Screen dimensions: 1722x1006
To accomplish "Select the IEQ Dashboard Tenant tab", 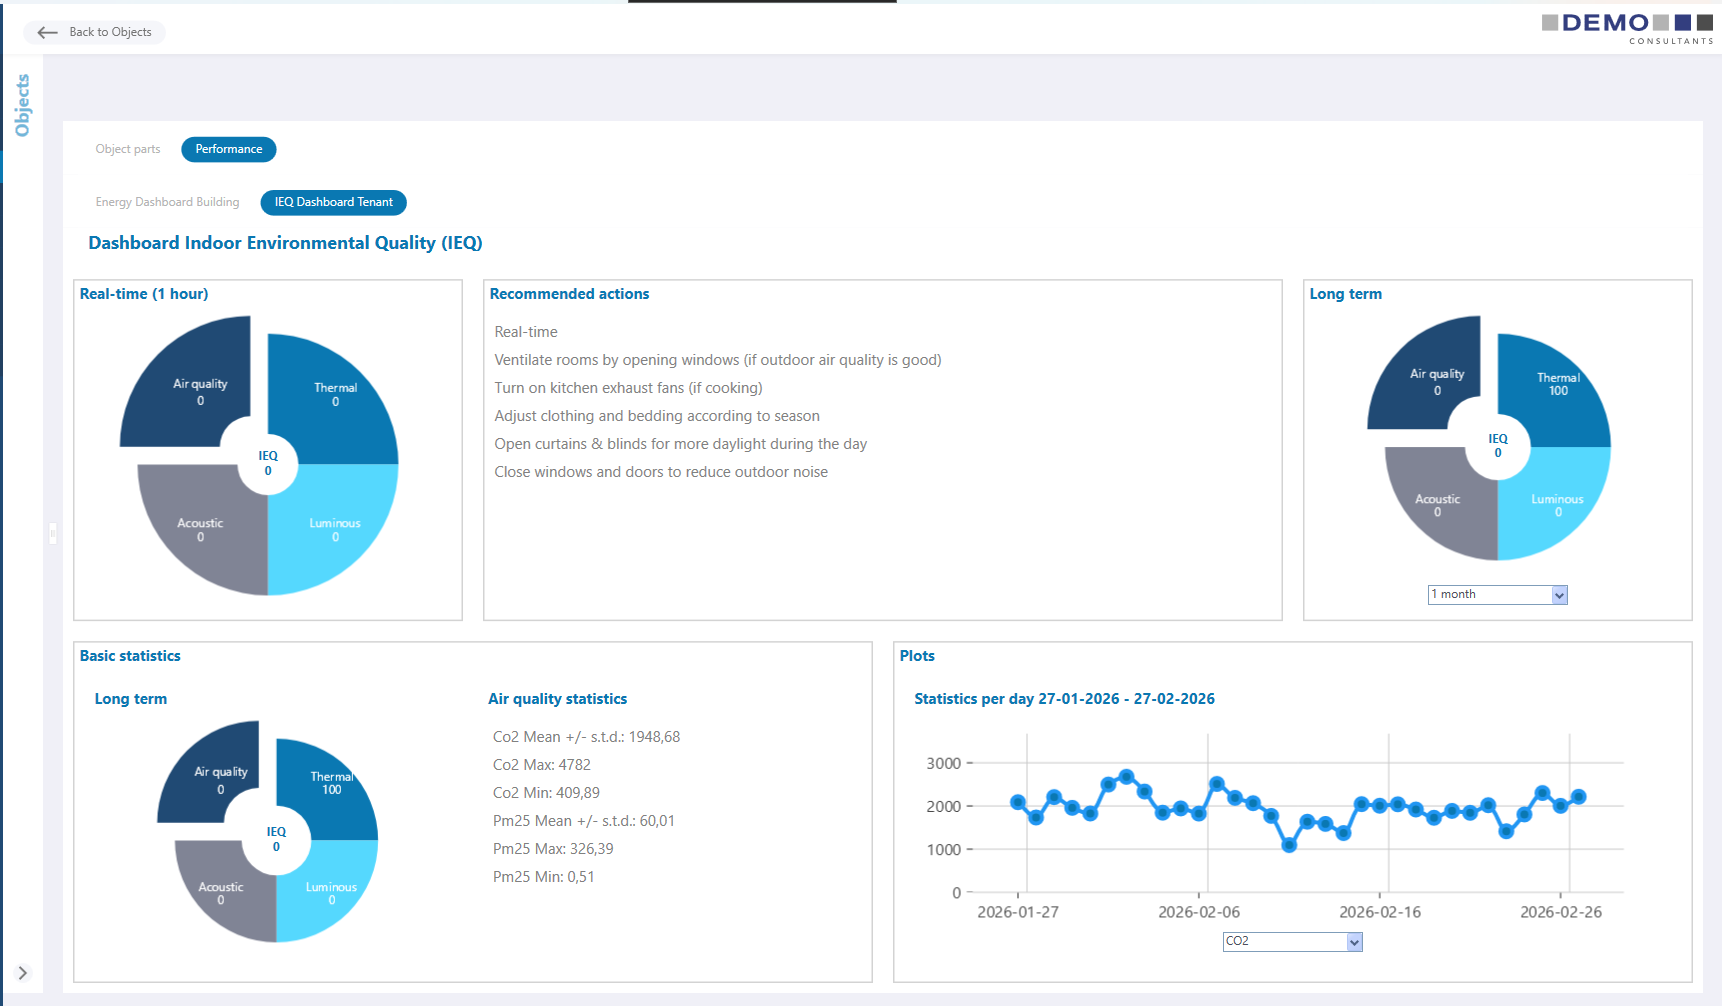I will [x=333, y=202].
